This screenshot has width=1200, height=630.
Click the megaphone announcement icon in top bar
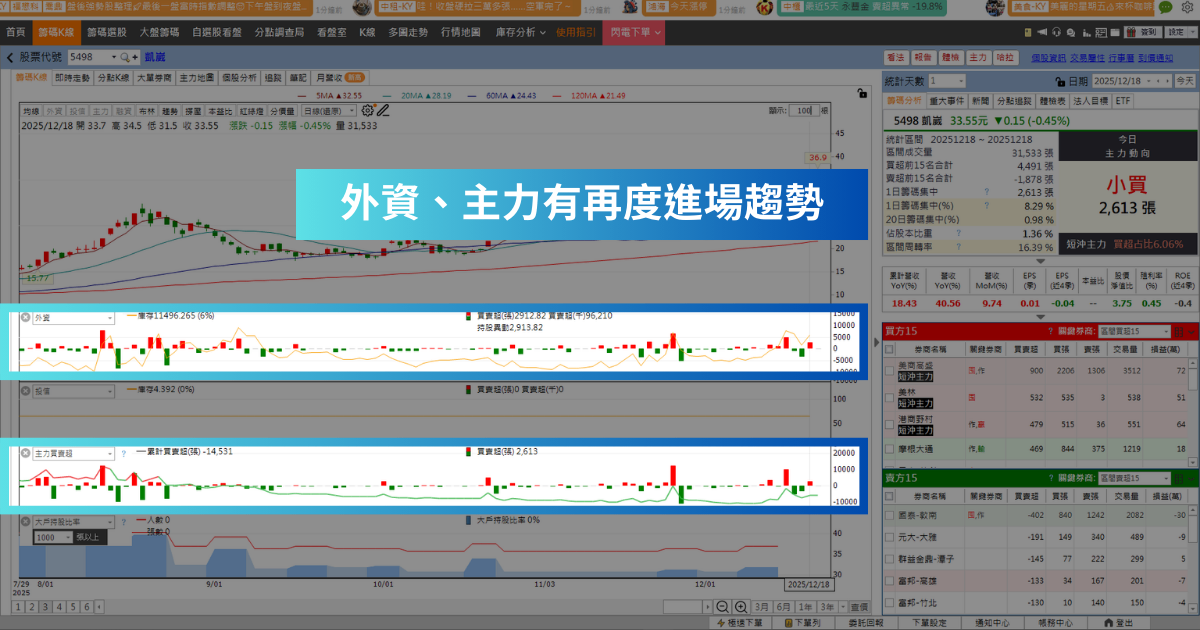point(1042,32)
